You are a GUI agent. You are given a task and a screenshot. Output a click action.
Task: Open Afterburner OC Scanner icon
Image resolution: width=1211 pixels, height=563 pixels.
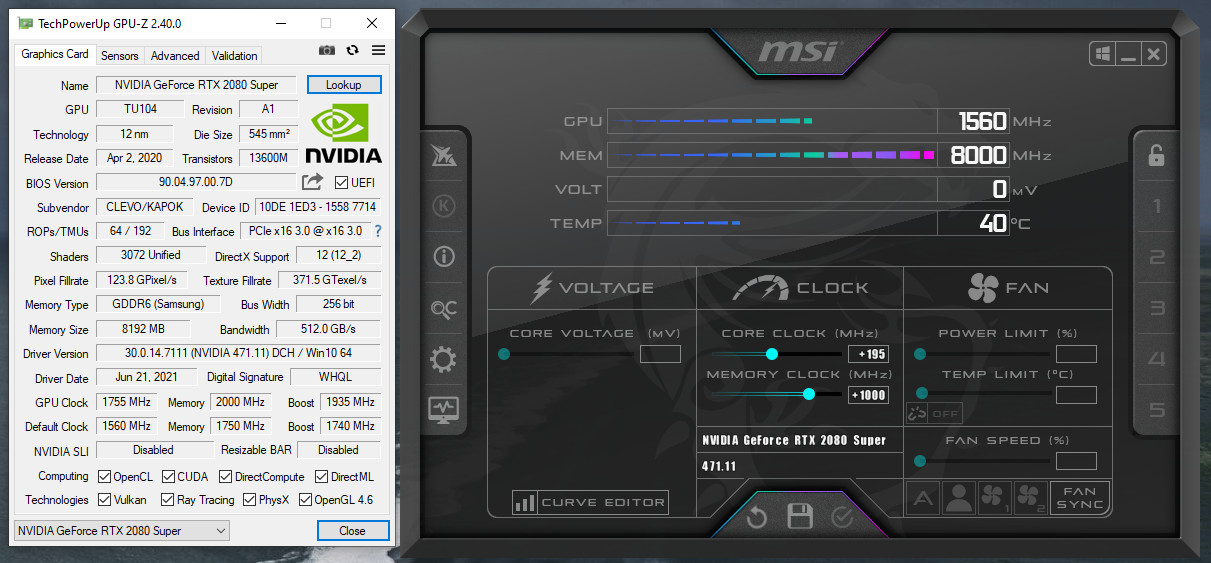pyautogui.click(x=444, y=310)
